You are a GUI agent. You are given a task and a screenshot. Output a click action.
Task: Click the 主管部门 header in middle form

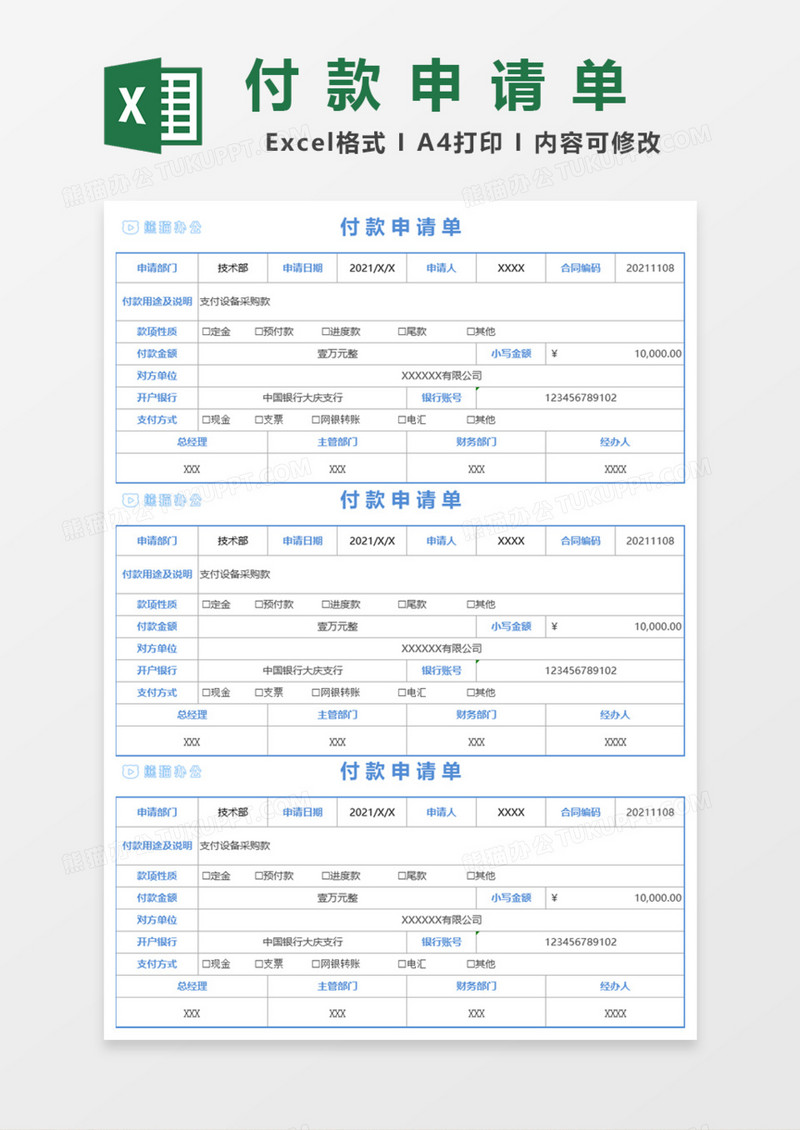click(x=337, y=715)
